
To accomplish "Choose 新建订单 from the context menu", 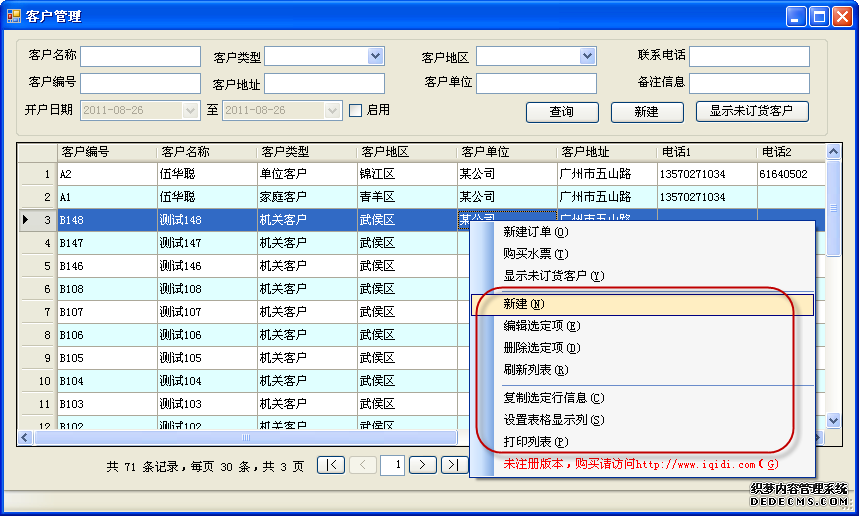I will [x=535, y=232].
